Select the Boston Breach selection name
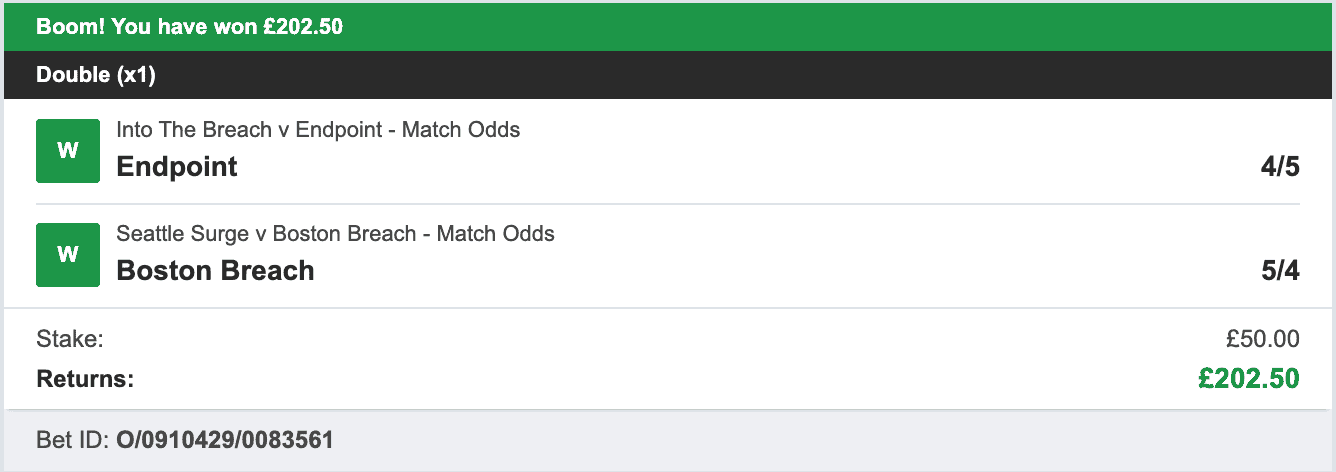This screenshot has width=1336, height=472. click(215, 271)
